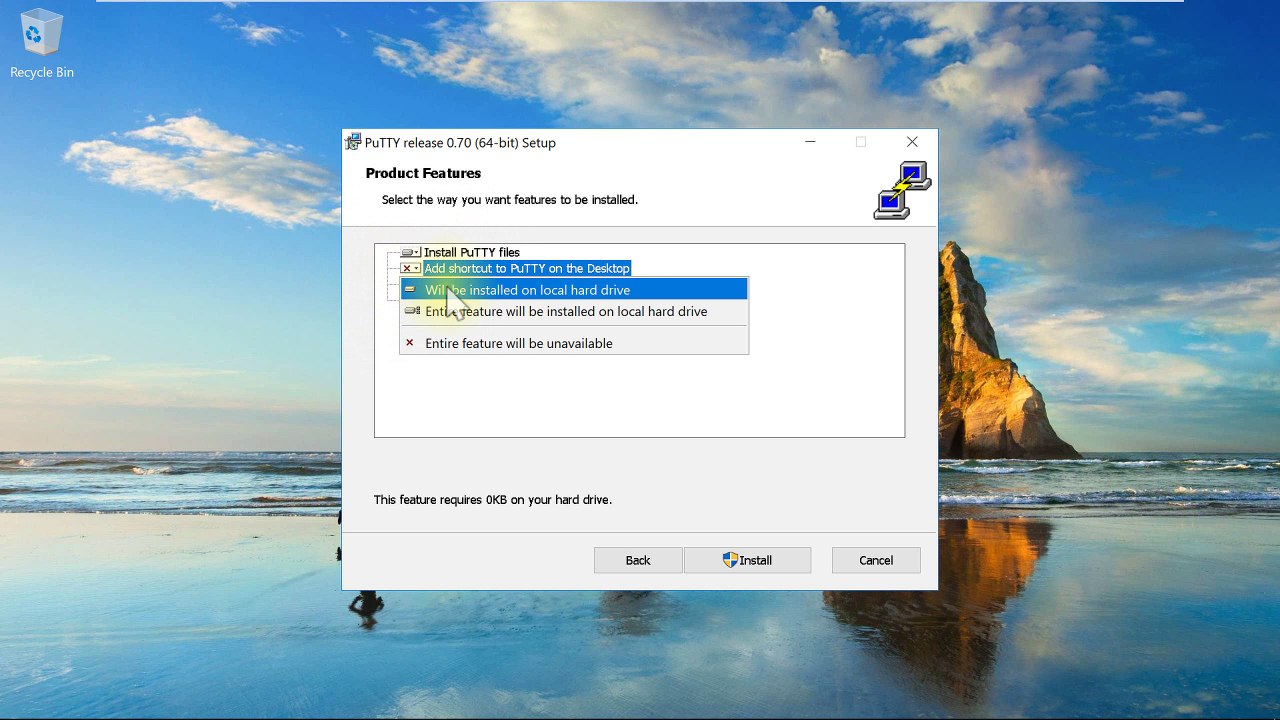
Task: Click the 'This feature requires 0KB' text
Action: pos(492,499)
